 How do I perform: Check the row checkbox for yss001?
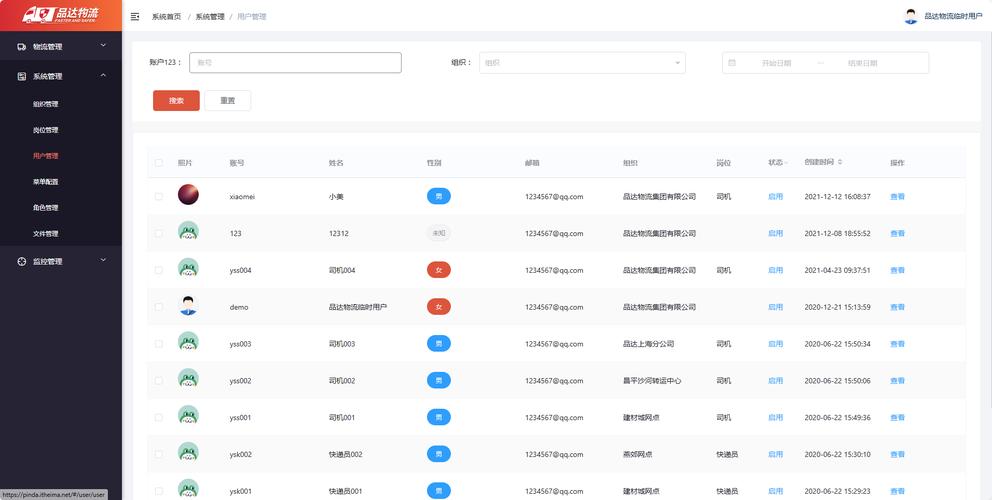coord(159,417)
